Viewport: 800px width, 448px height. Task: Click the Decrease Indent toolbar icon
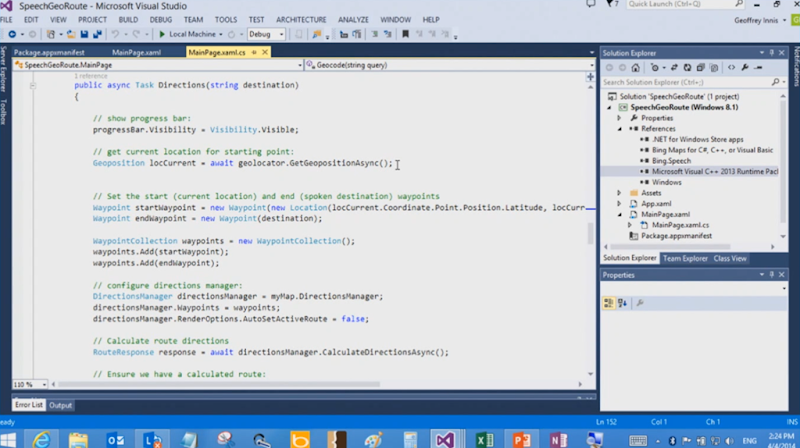(374, 34)
